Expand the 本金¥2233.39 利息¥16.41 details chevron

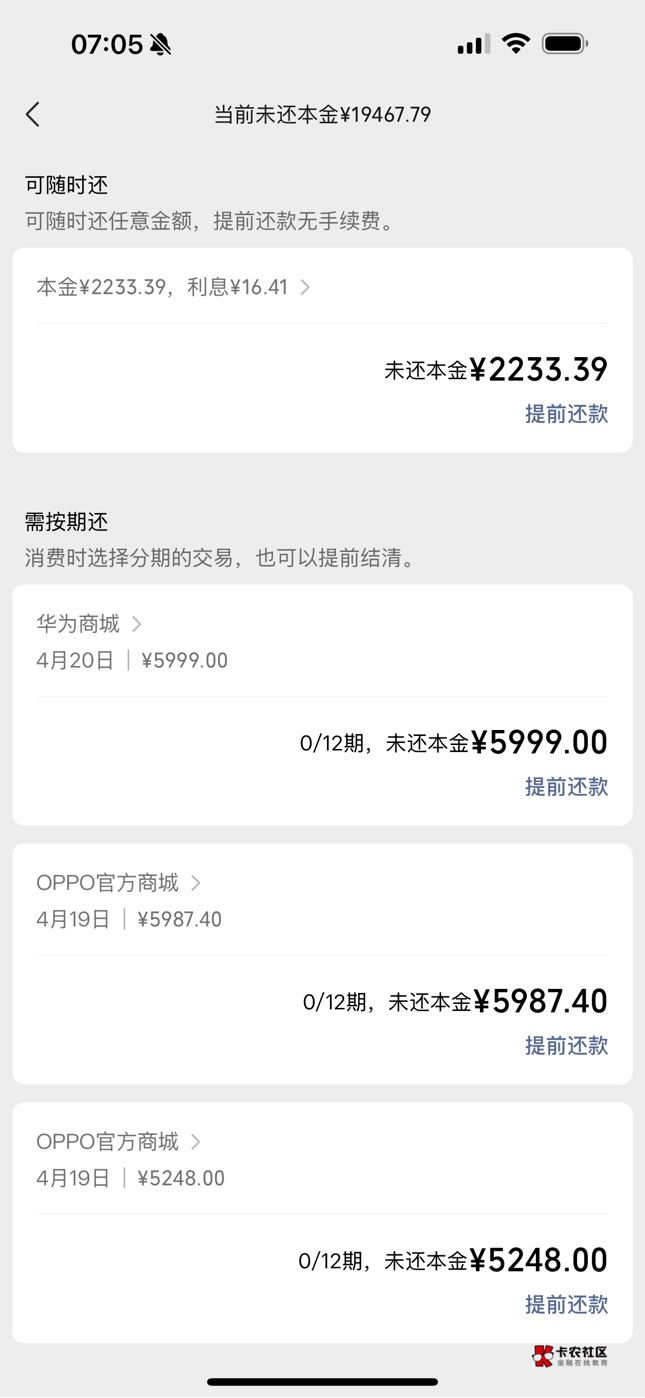click(x=305, y=287)
